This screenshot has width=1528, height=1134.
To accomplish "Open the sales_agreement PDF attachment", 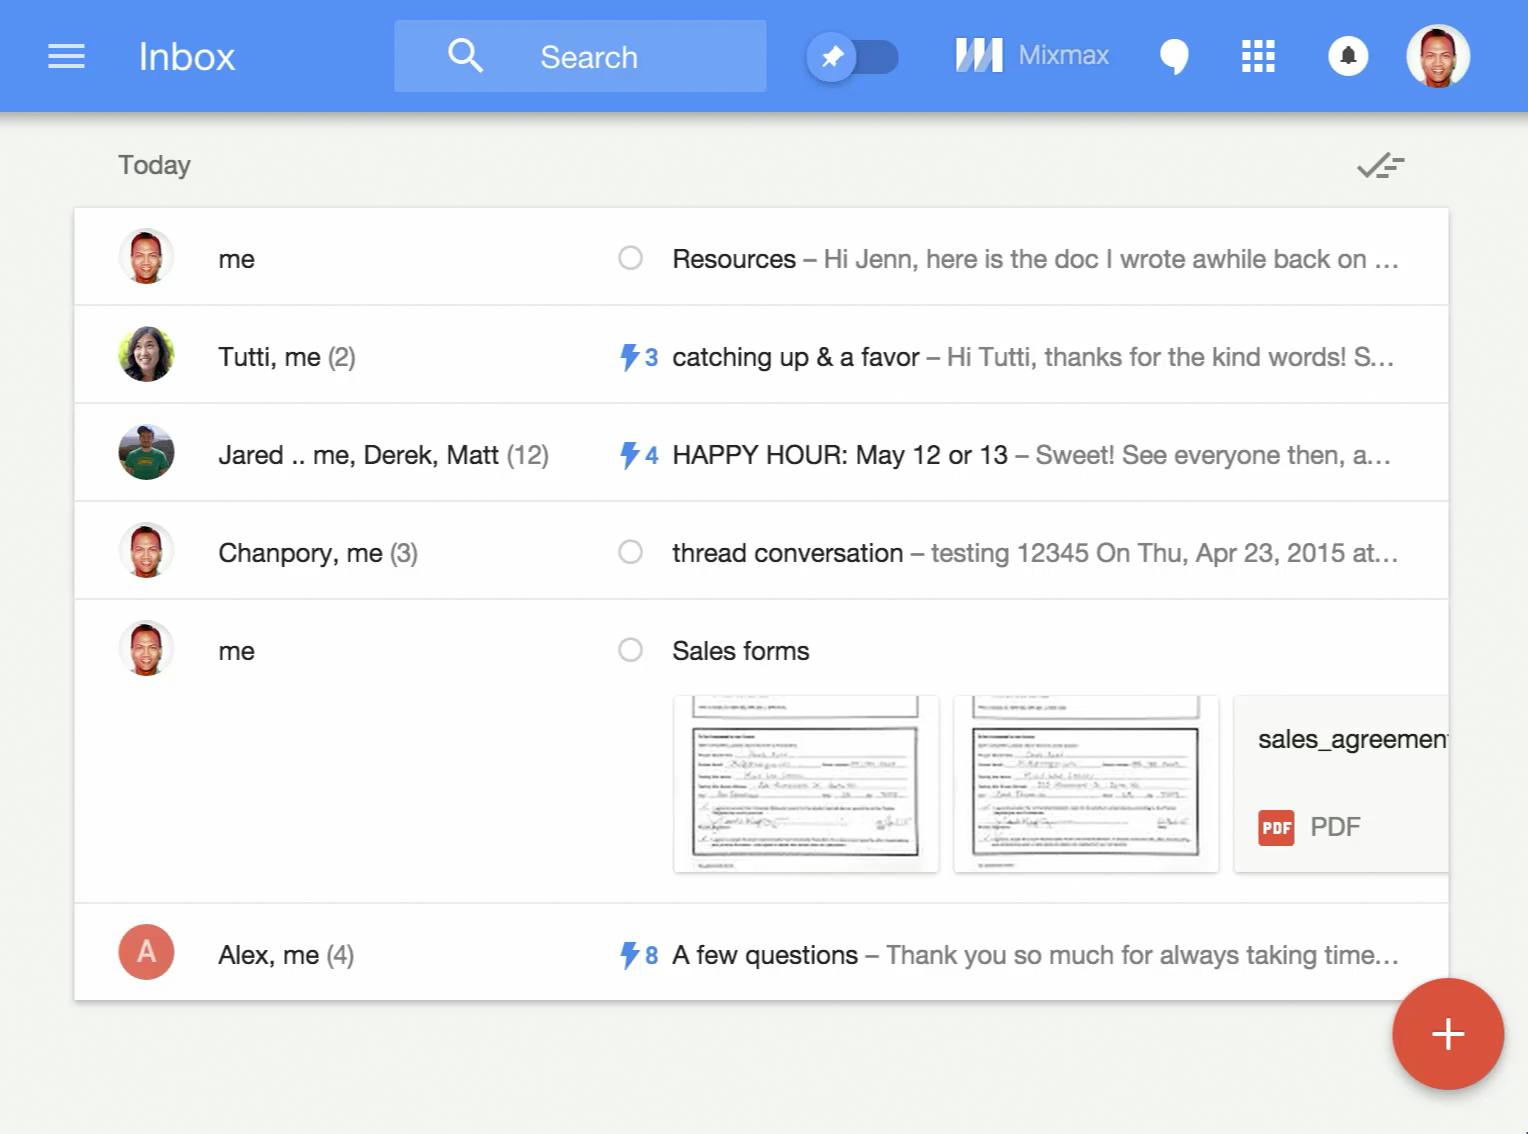I will [1341, 784].
